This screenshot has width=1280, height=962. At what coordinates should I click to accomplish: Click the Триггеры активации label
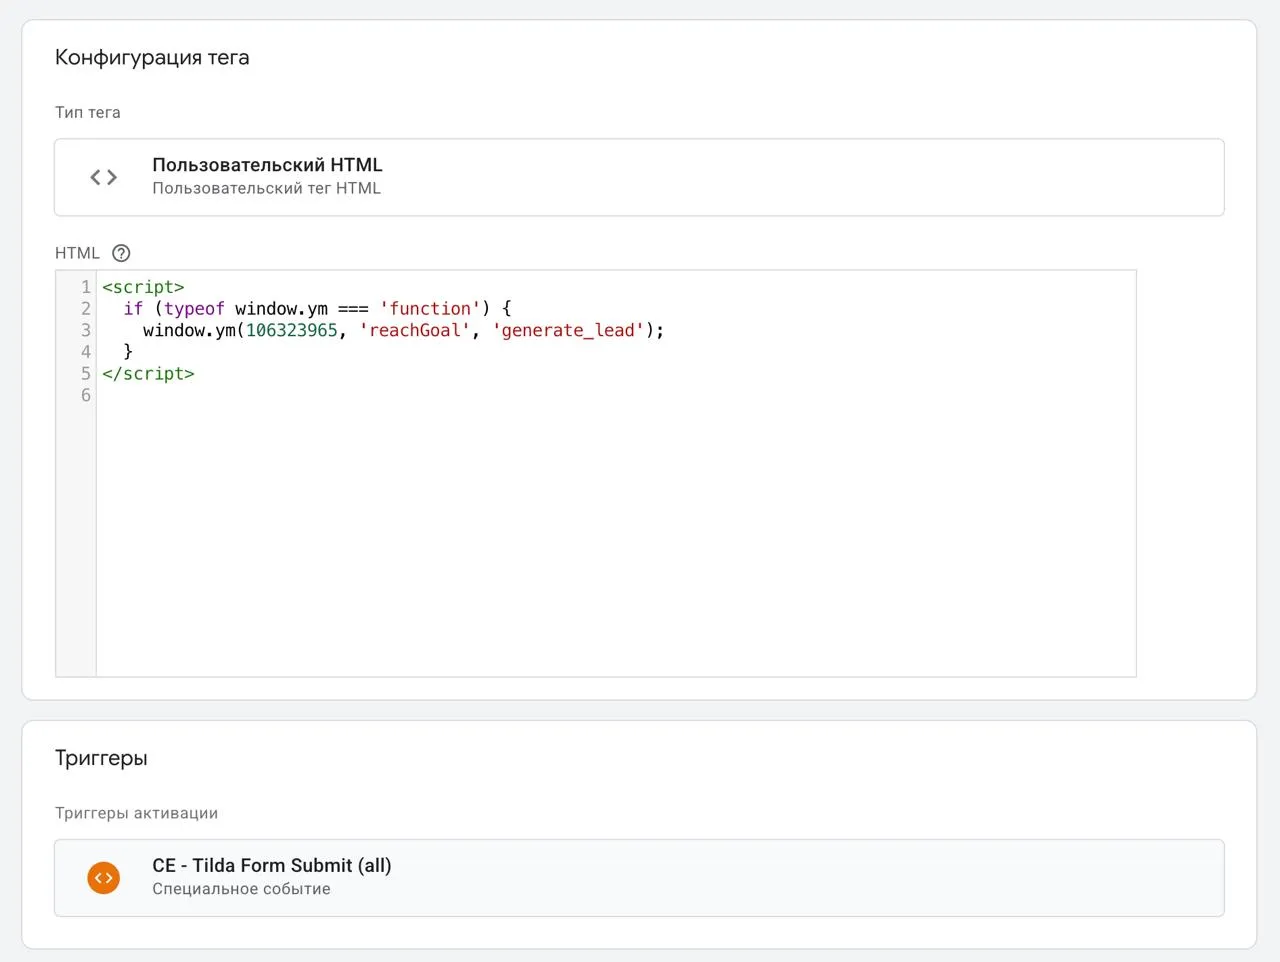pyautogui.click(x=136, y=813)
